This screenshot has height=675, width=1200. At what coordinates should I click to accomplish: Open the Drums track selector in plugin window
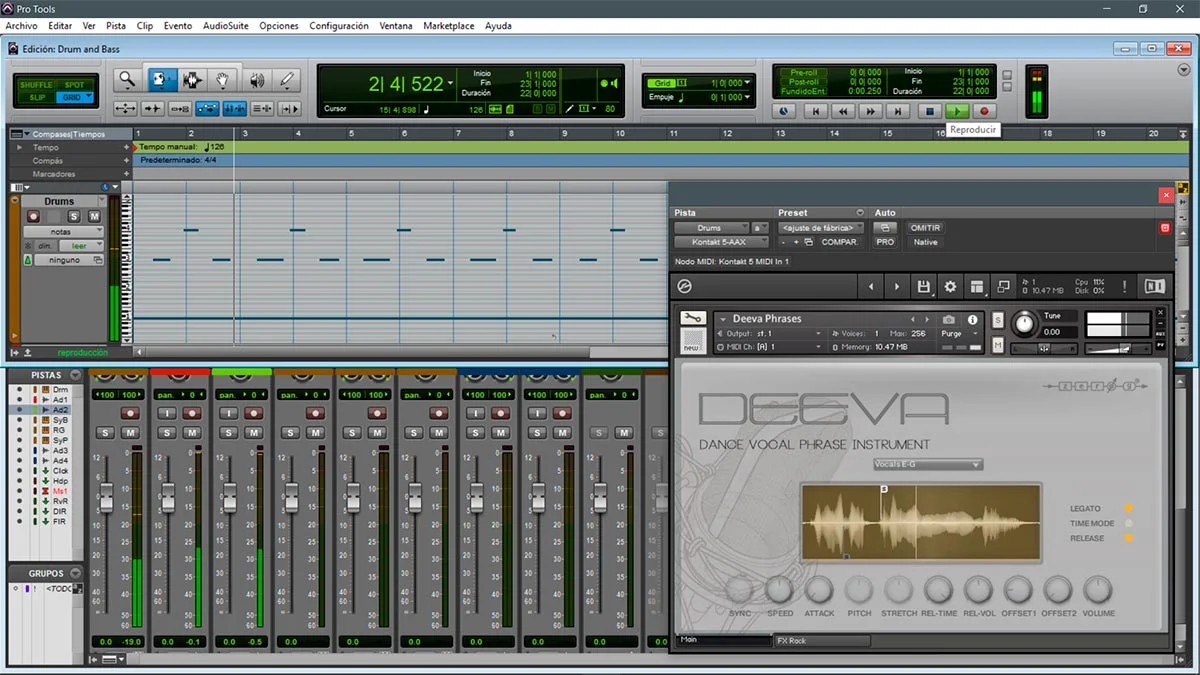click(x=710, y=228)
